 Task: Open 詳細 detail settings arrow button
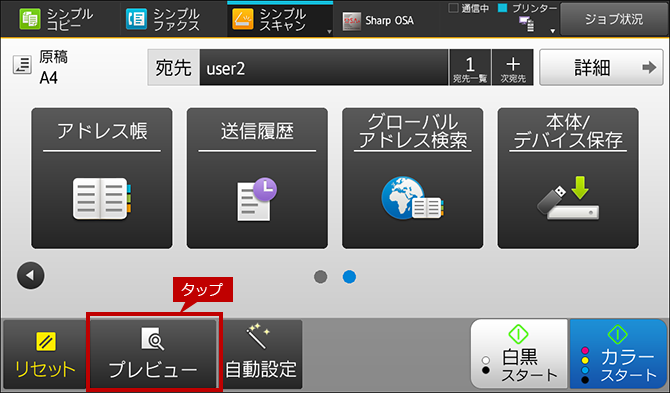[x=601, y=67]
